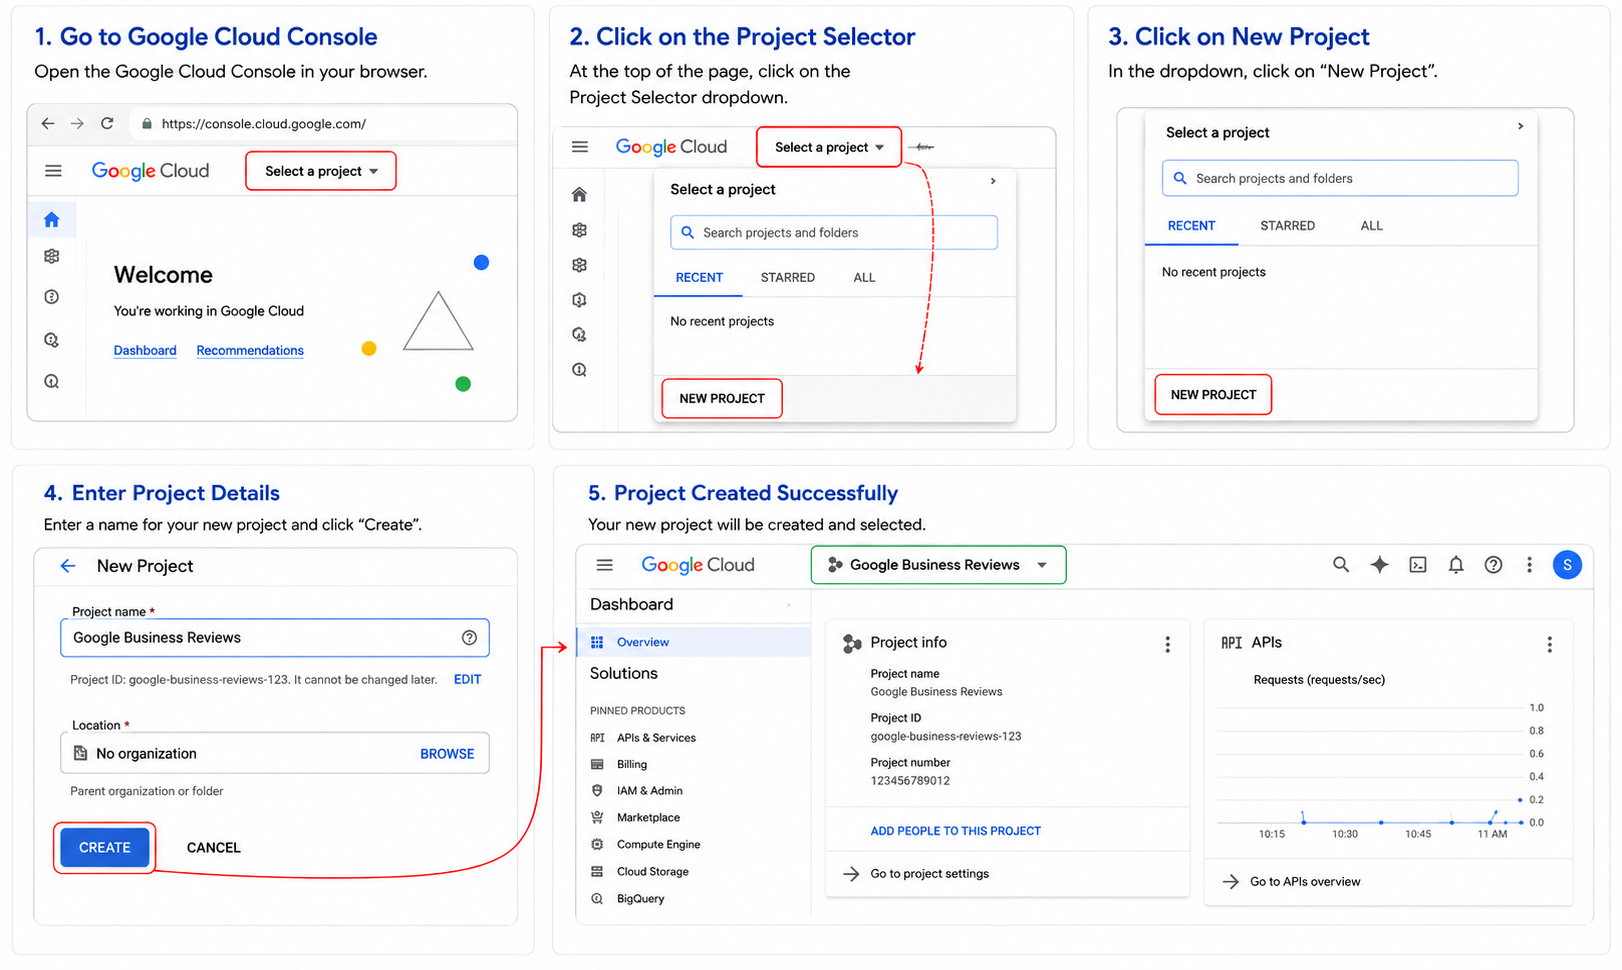Click ADD PEOPLE TO THIS PROJECT link
This screenshot has height=970, width=1622.
coord(955,831)
